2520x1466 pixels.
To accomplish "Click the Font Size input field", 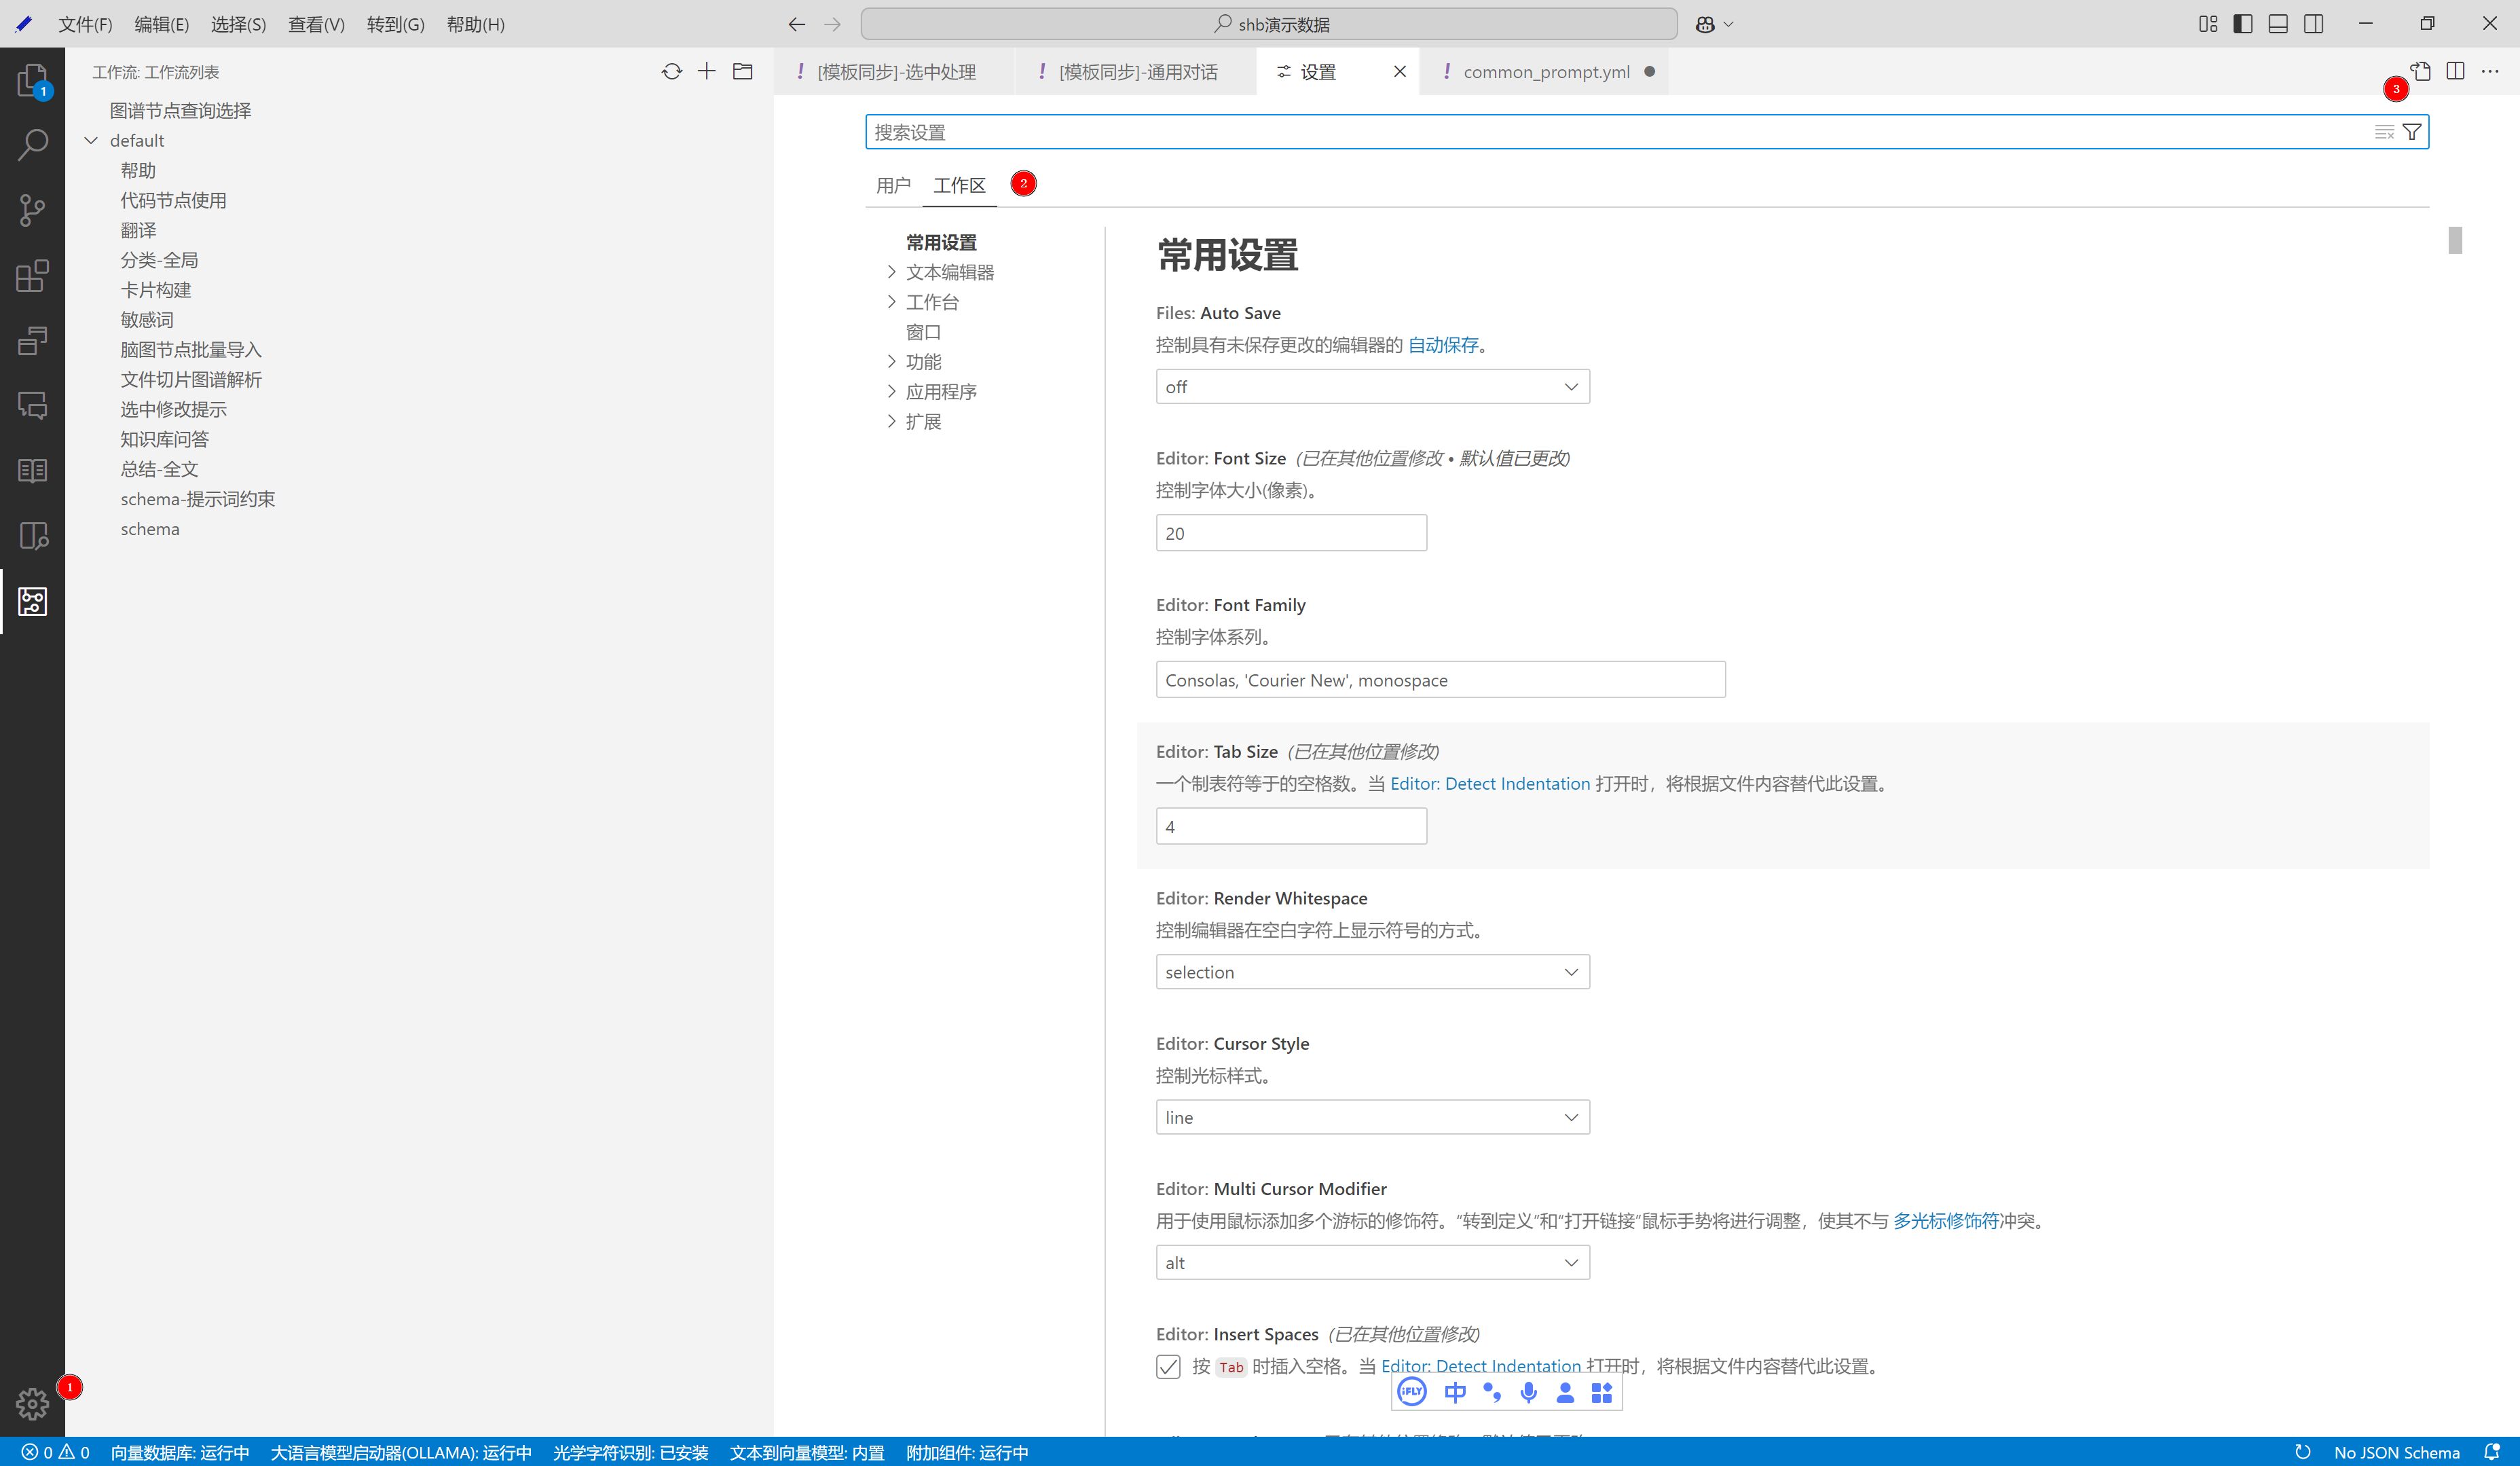I will click(x=1290, y=533).
